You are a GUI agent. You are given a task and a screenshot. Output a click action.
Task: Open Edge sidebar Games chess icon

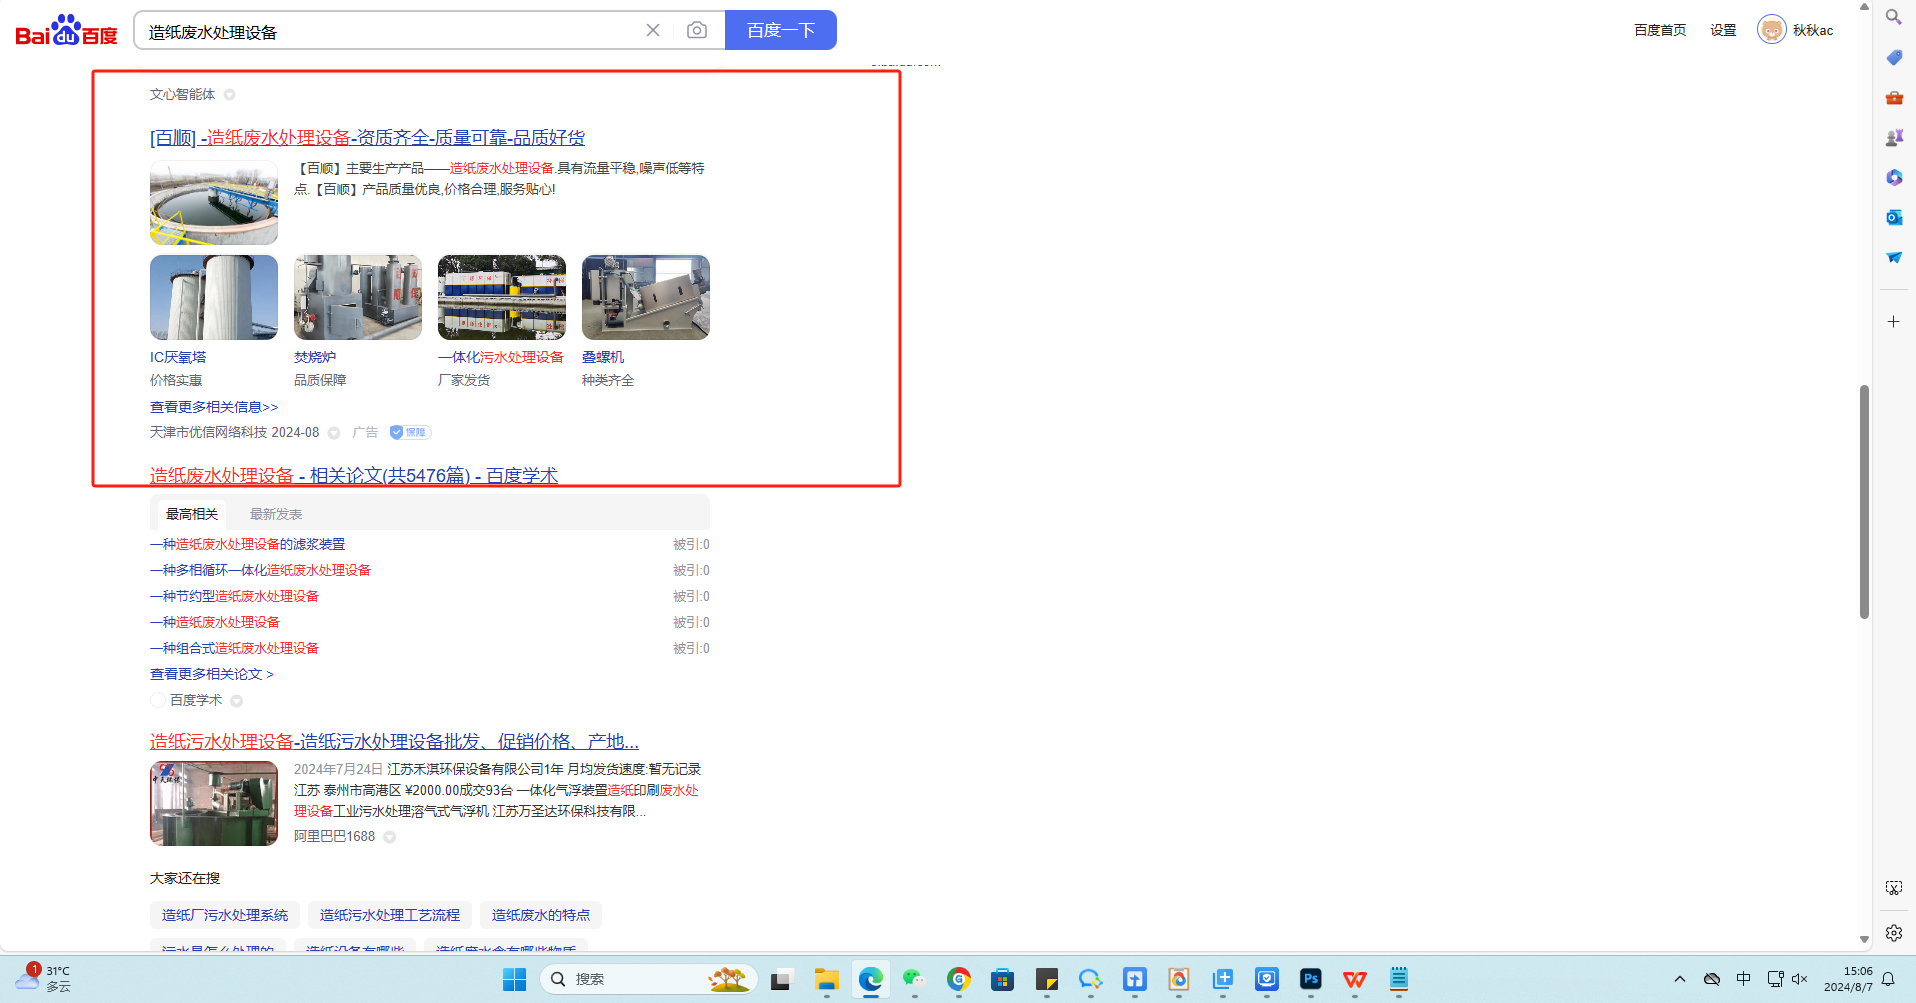point(1894,138)
